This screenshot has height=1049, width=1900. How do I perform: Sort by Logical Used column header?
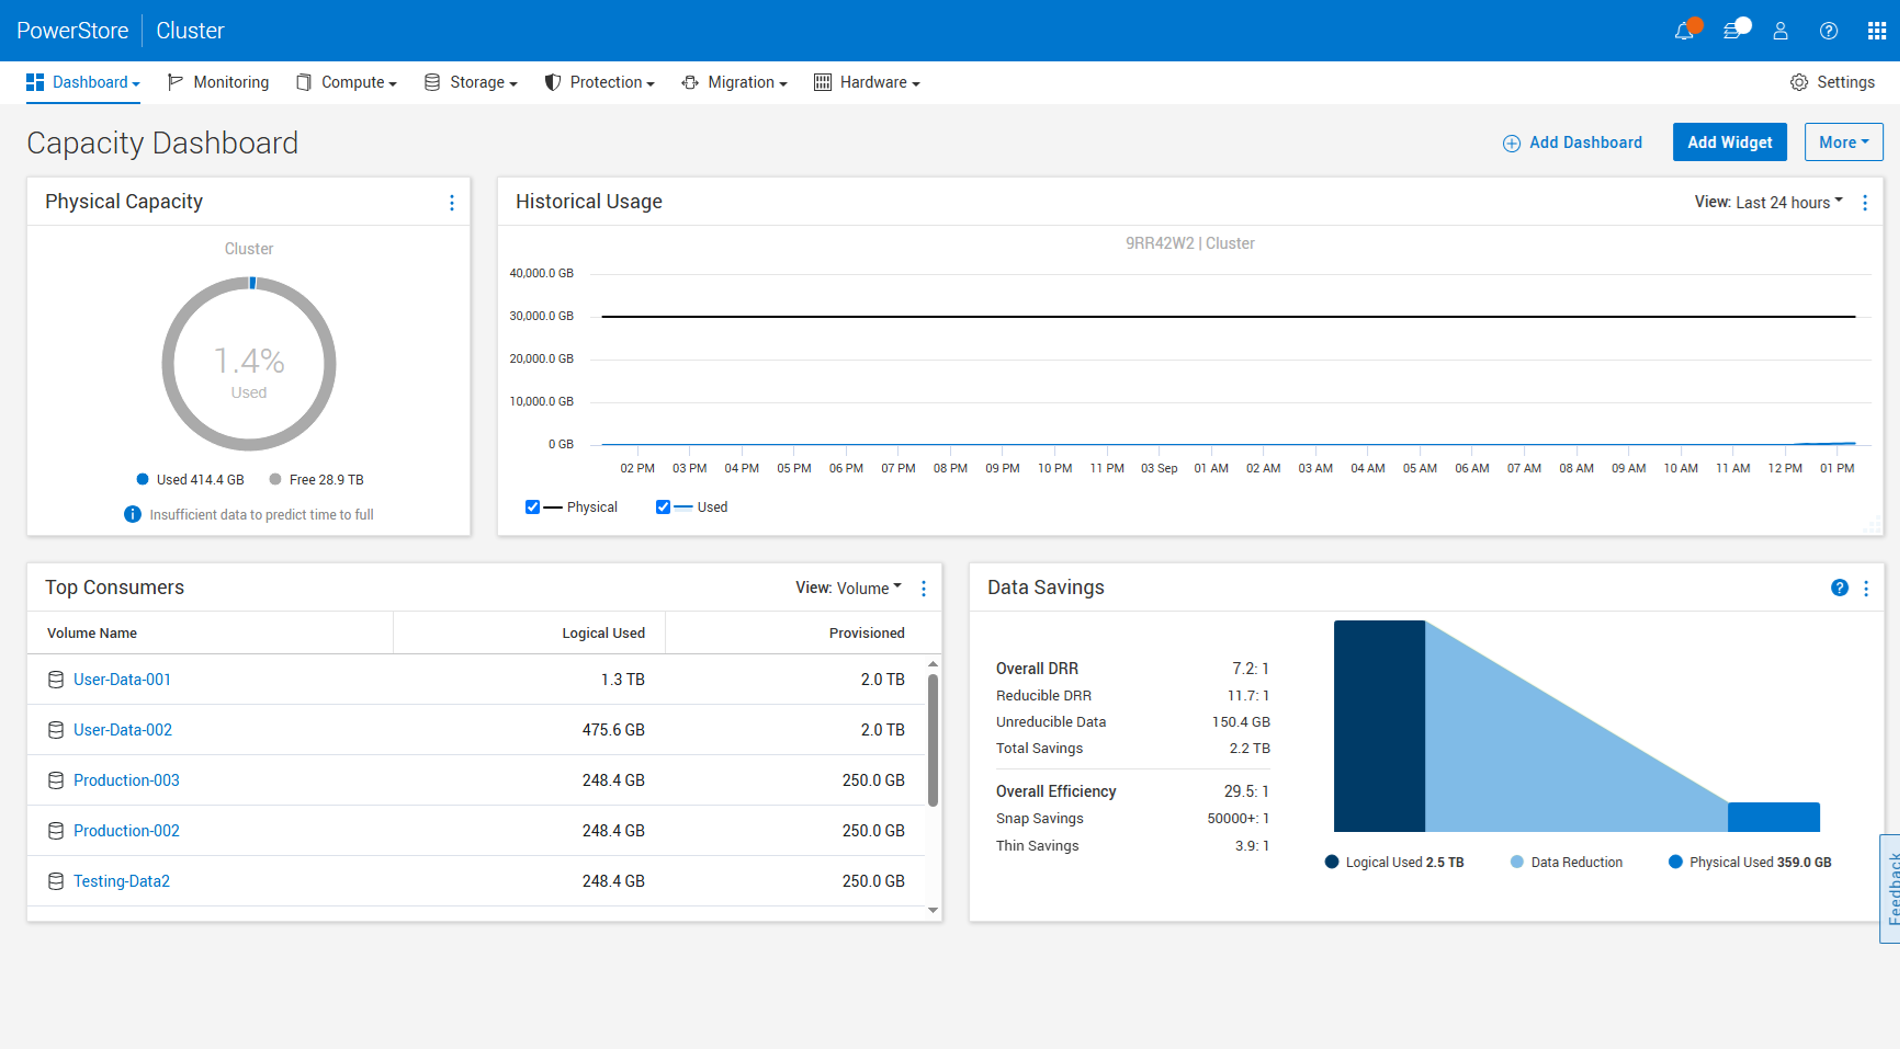tap(603, 633)
